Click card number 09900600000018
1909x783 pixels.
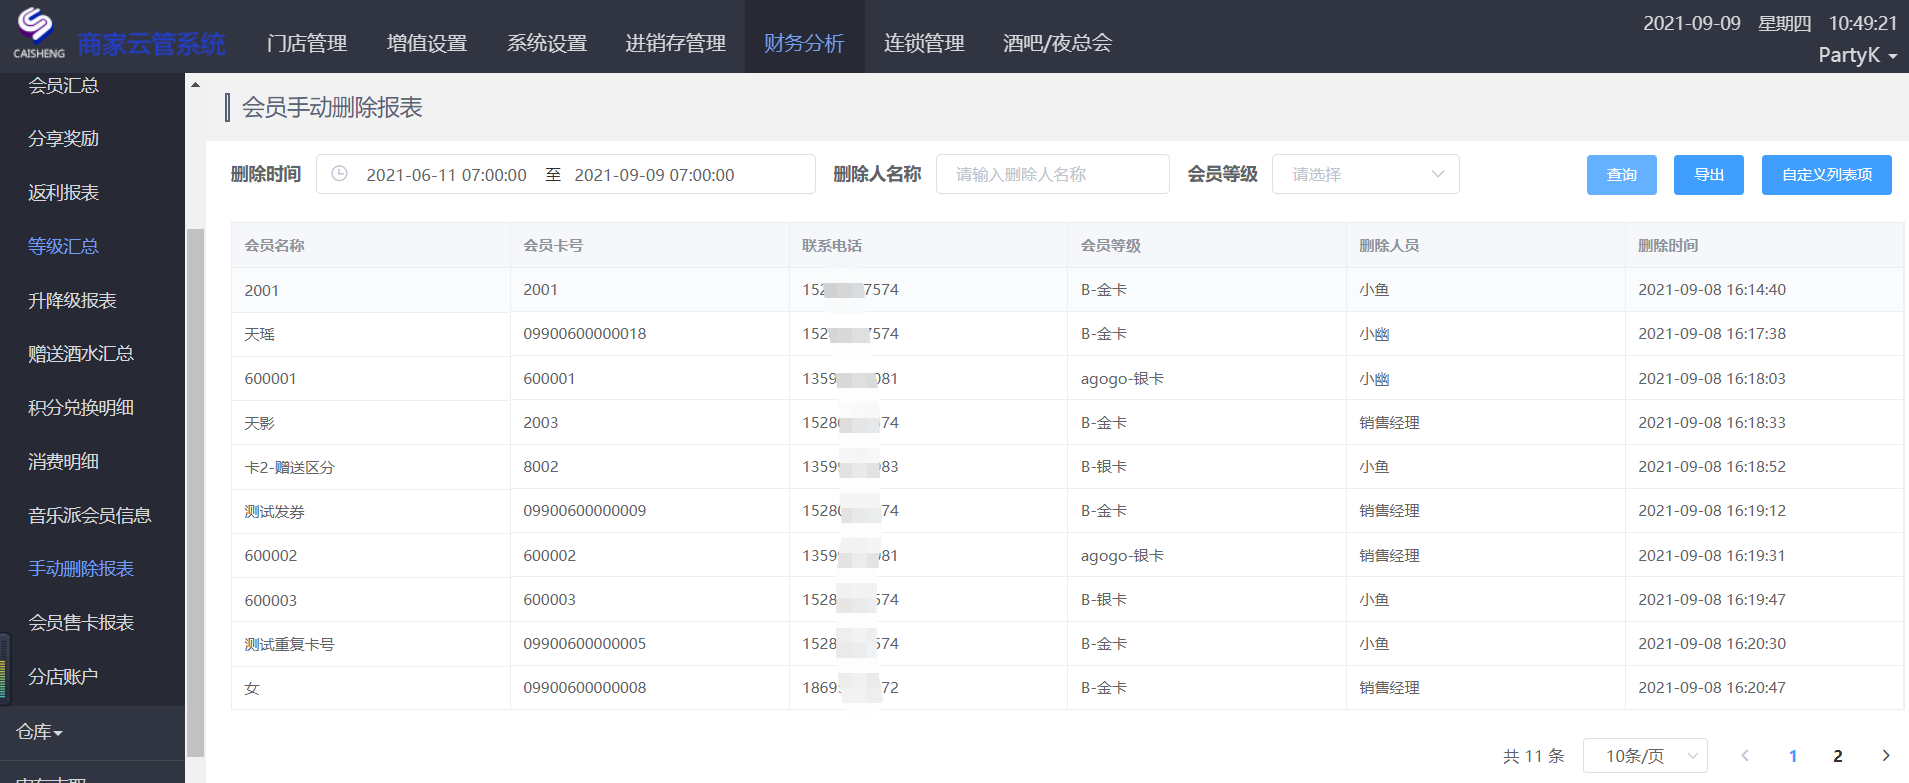pyautogui.click(x=585, y=333)
